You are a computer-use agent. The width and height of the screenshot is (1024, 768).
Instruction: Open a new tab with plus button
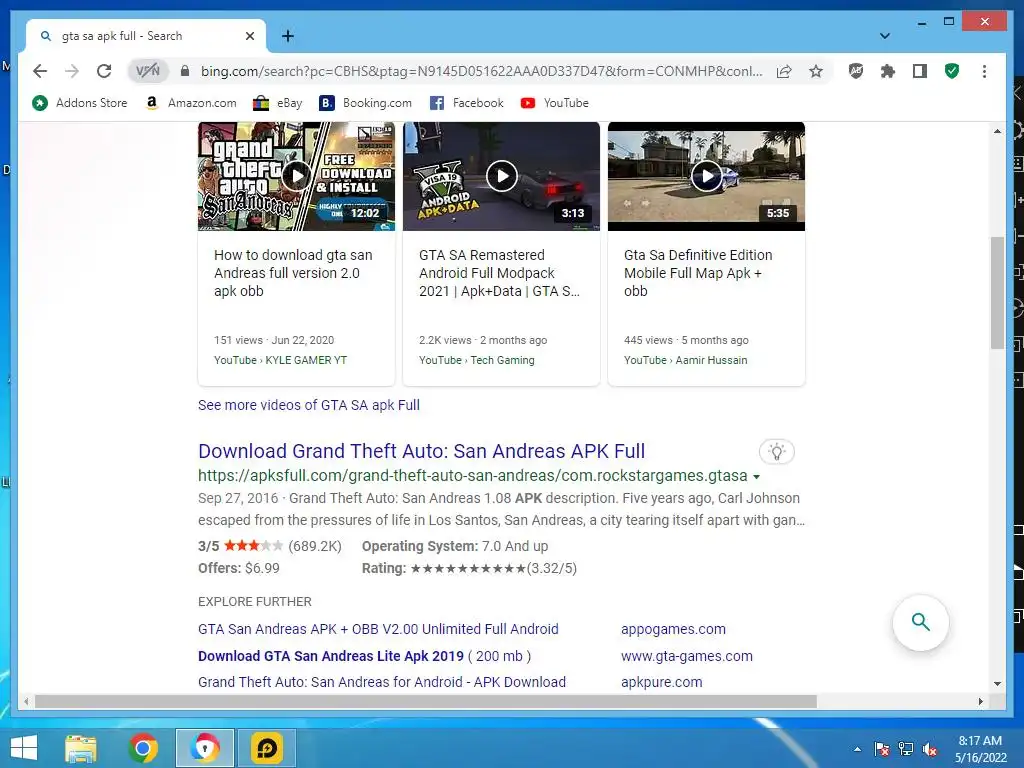click(287, 36)
